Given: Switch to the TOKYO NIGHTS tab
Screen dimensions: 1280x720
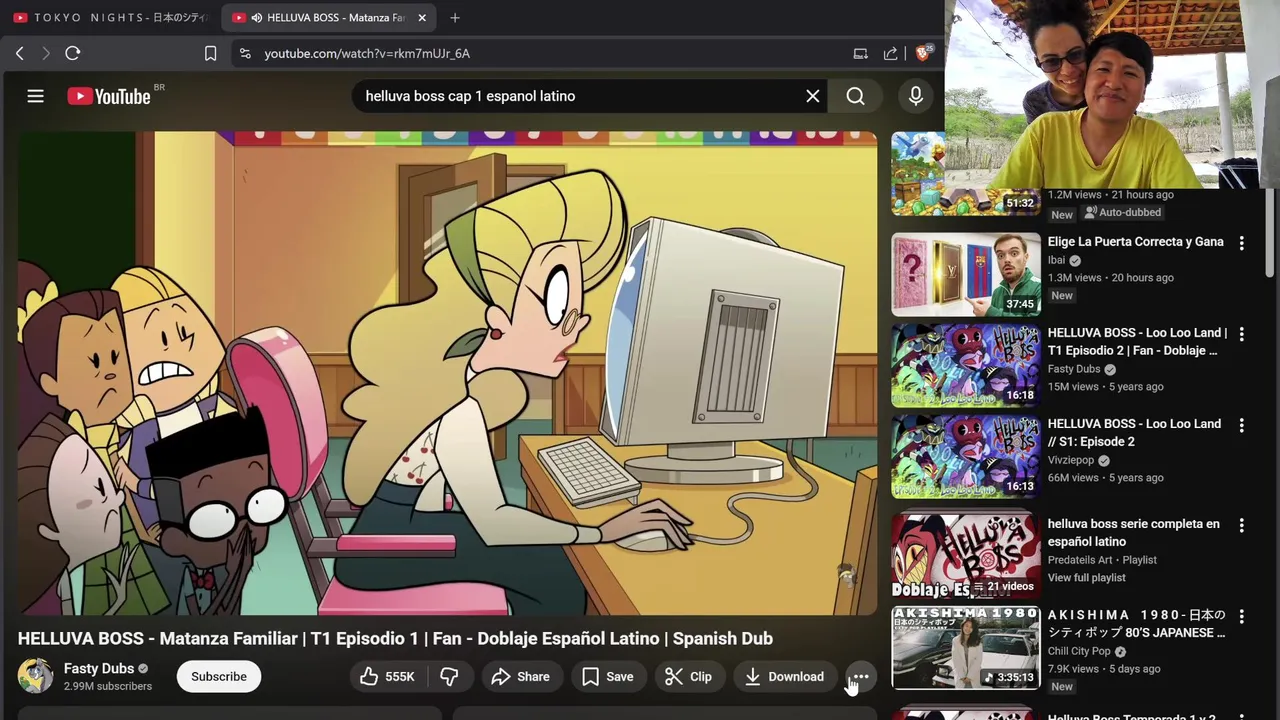Looking at the screenshot, I should point(110,18).
